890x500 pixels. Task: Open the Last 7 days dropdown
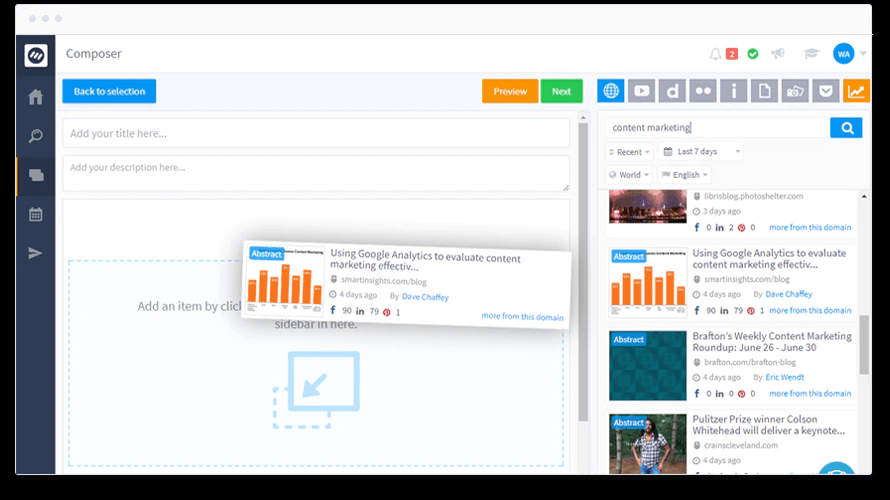point(700,152)
